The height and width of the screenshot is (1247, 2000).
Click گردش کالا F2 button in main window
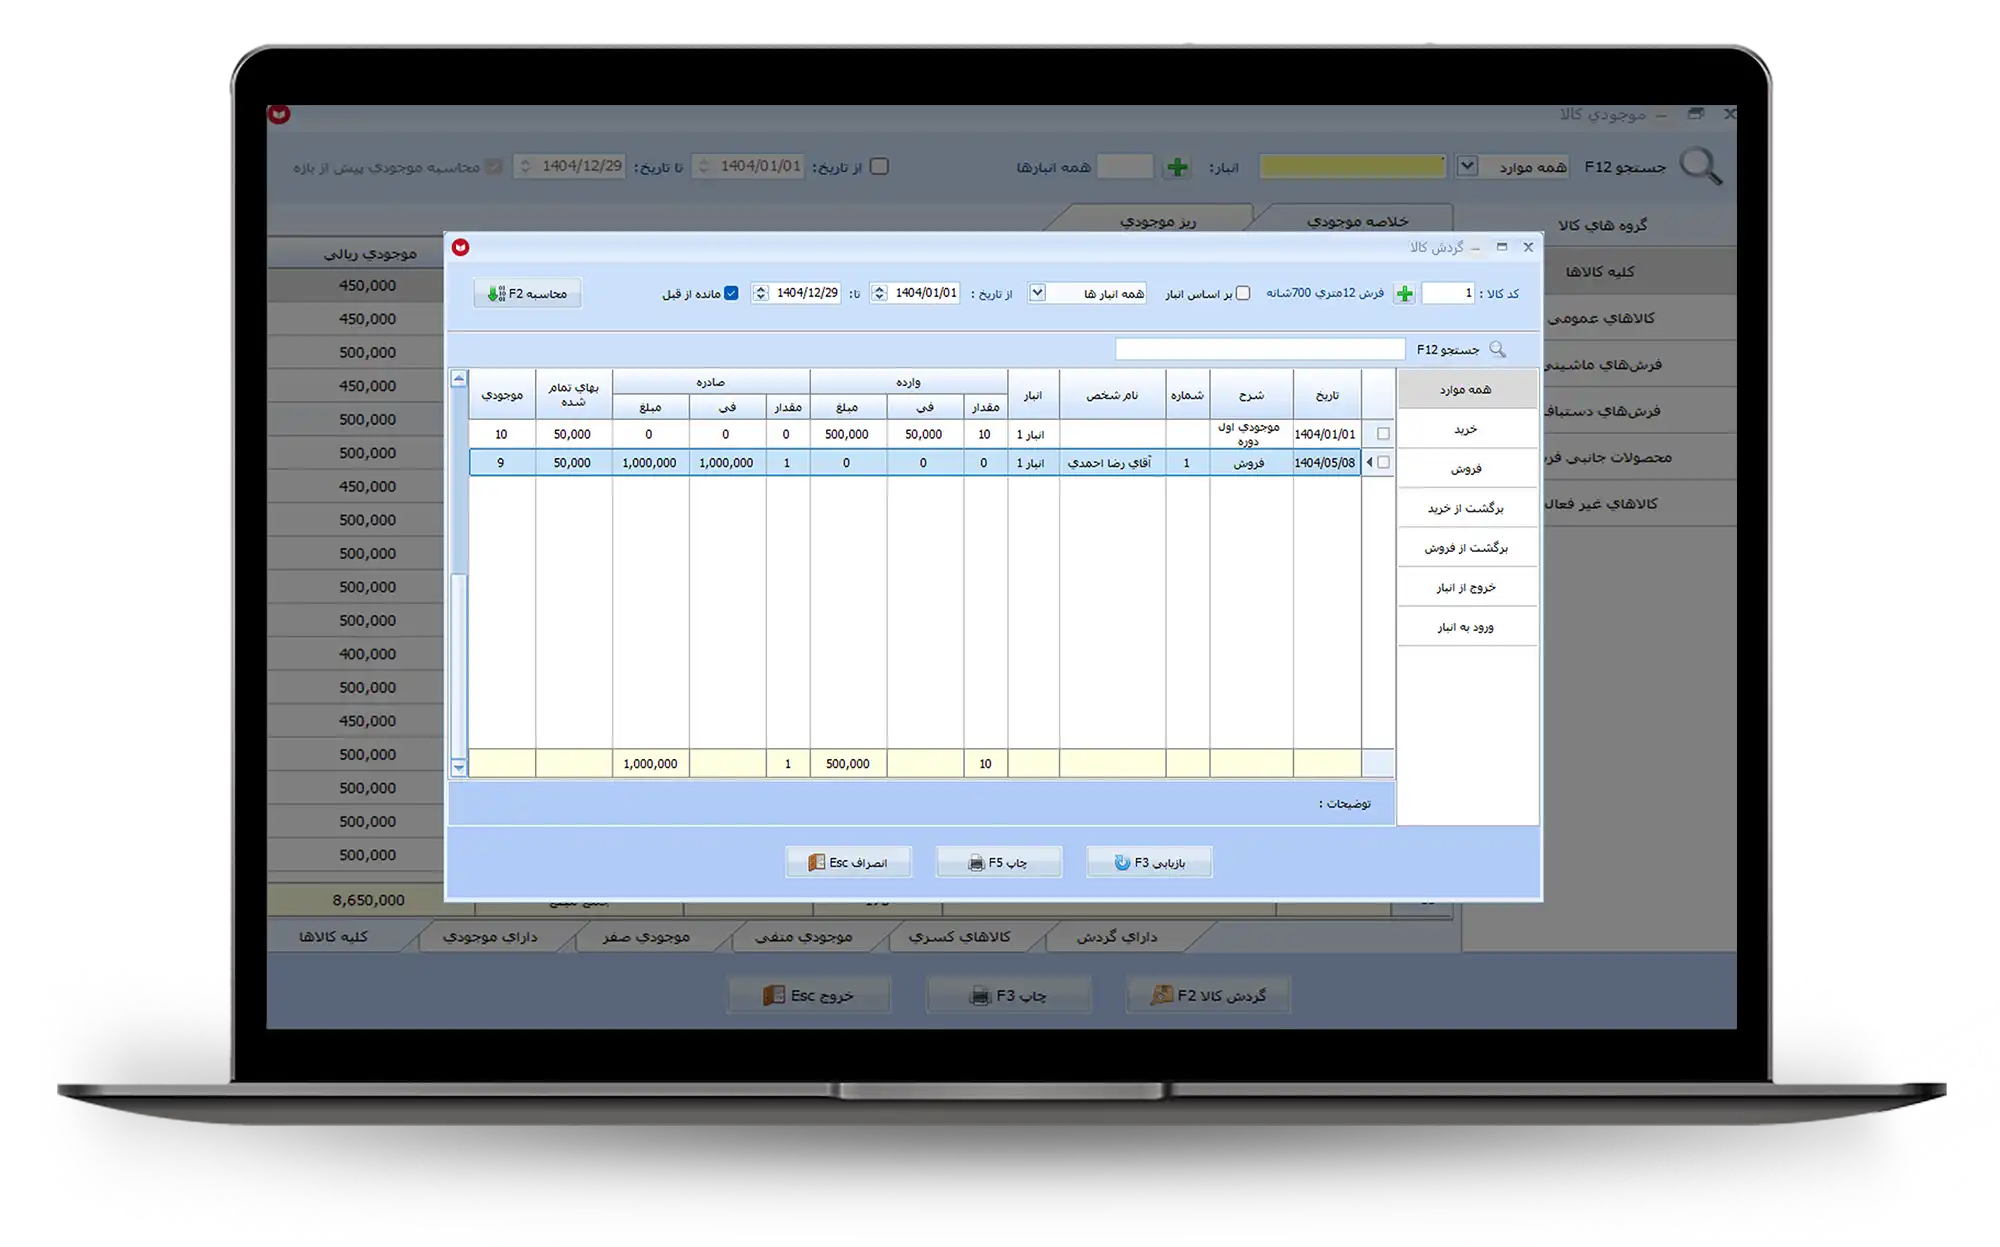[x=1208, y=995]
